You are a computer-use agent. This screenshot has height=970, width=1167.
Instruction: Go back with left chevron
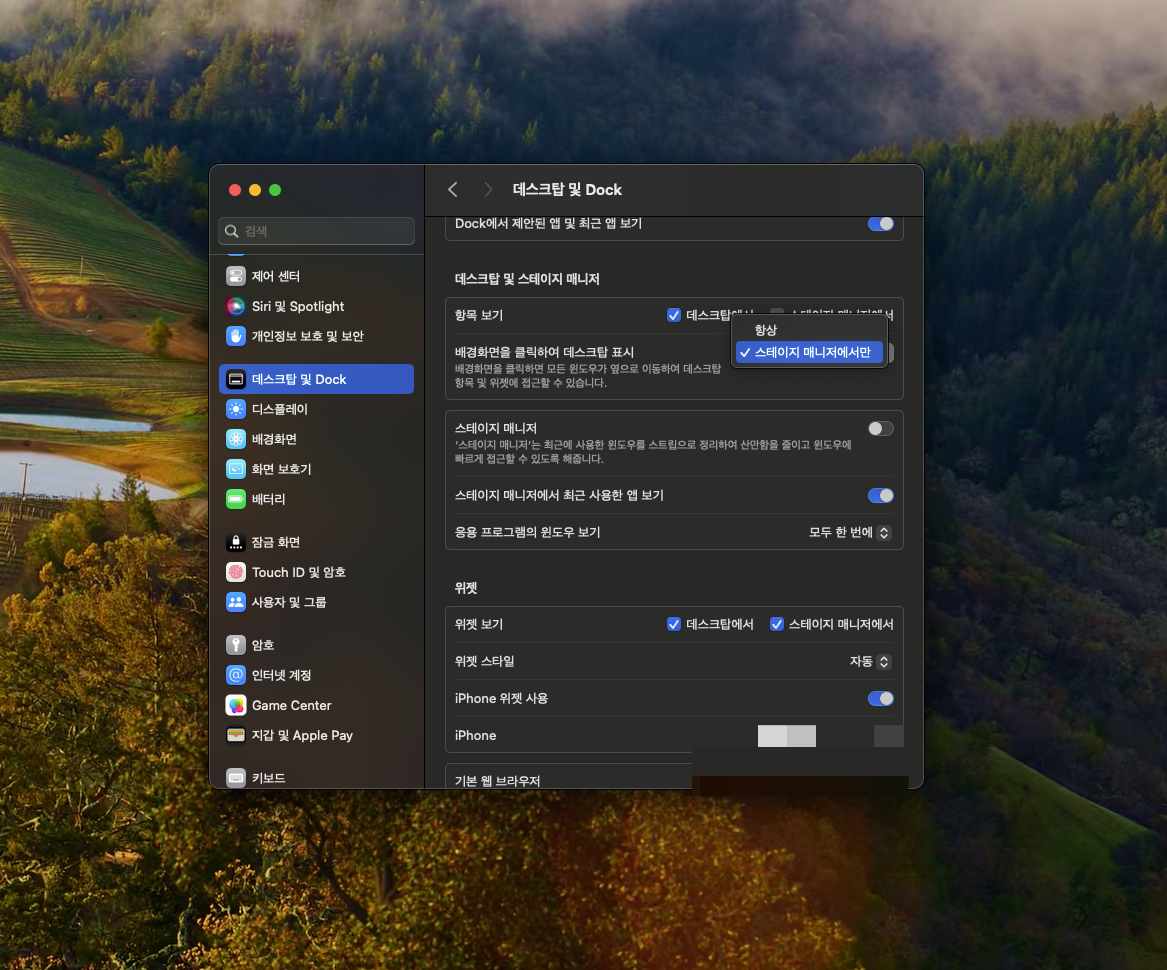coord(453,190)
